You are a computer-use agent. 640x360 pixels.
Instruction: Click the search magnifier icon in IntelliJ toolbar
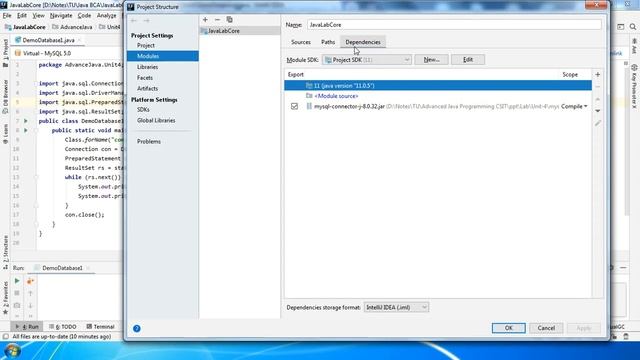[x=633, y=27]
